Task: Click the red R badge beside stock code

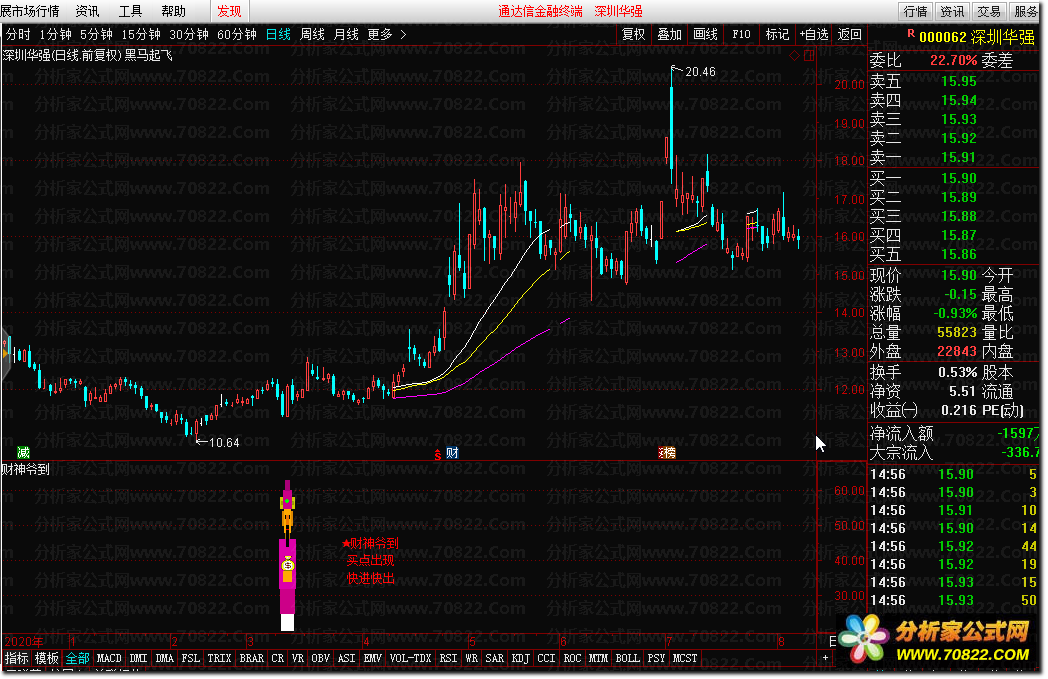Action: pos(910,33)
